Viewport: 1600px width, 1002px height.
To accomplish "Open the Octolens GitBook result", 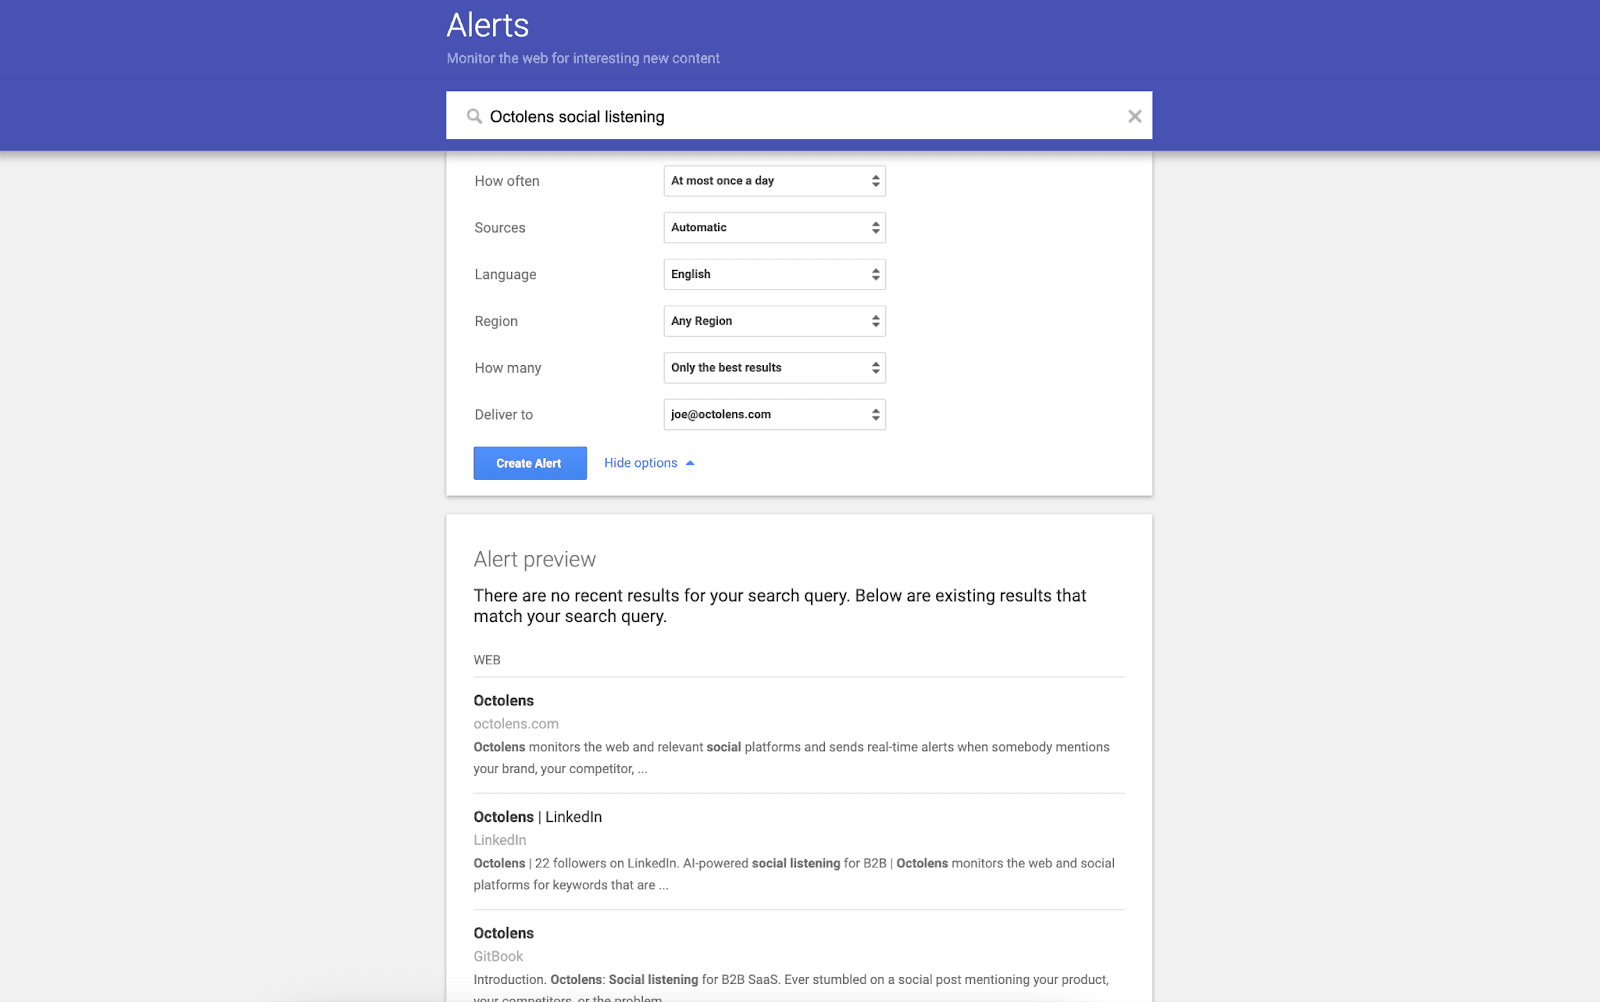I will [504, 932].
